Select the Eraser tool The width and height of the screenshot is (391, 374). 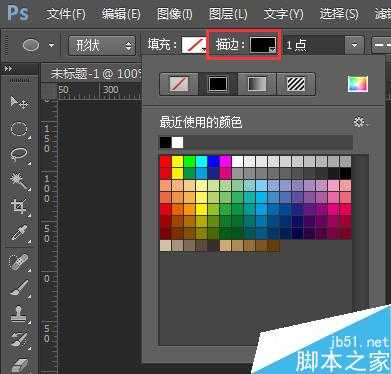19,365
